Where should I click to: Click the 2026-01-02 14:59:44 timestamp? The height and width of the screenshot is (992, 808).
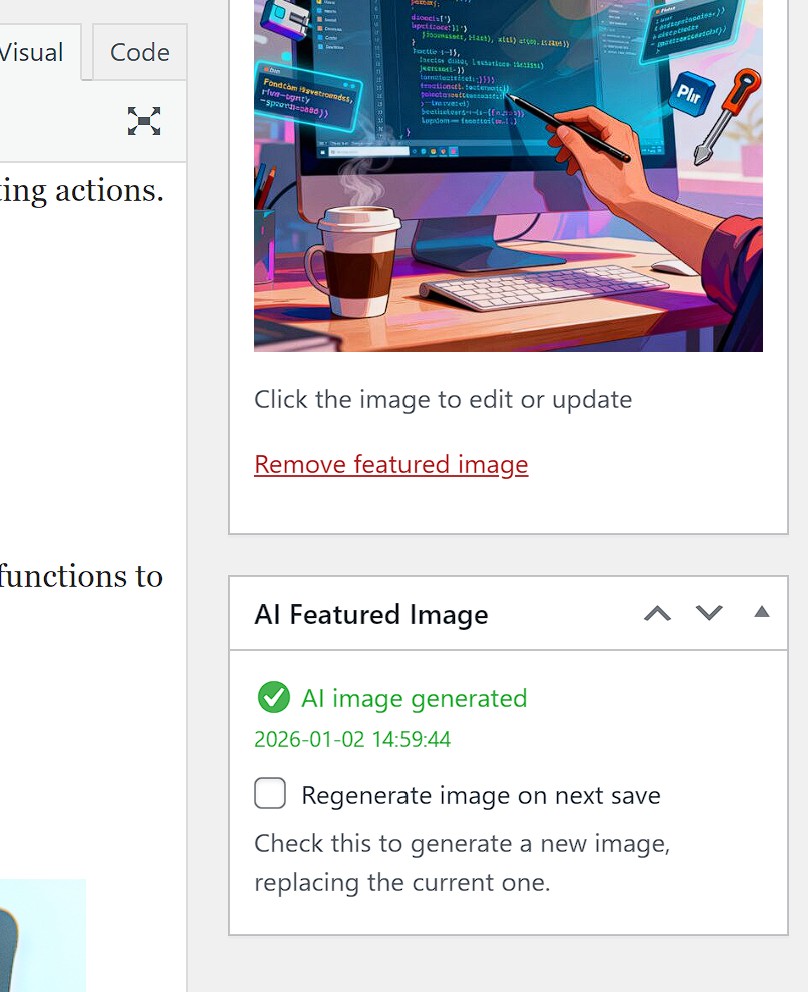[352, 740]
